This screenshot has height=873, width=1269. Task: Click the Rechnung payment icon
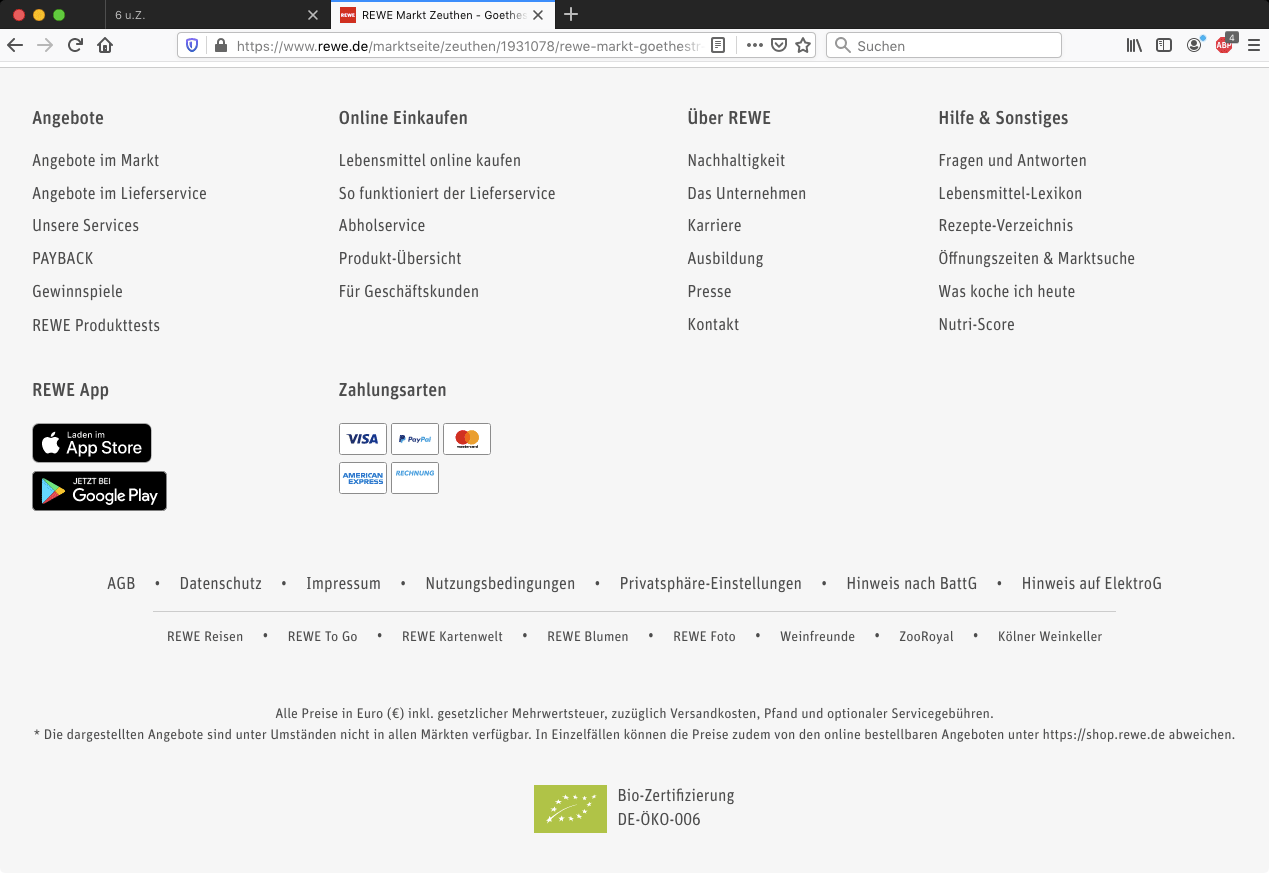tap(415, 478)
